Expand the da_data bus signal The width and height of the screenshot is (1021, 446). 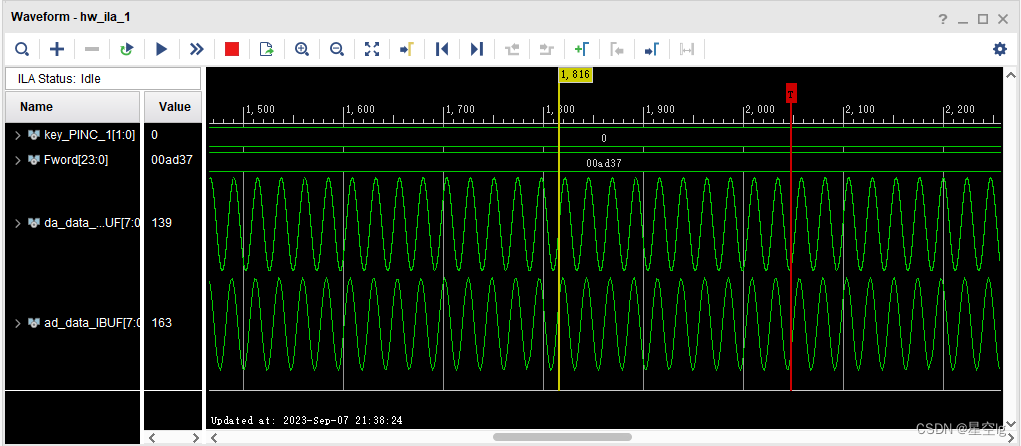[18, 223]
